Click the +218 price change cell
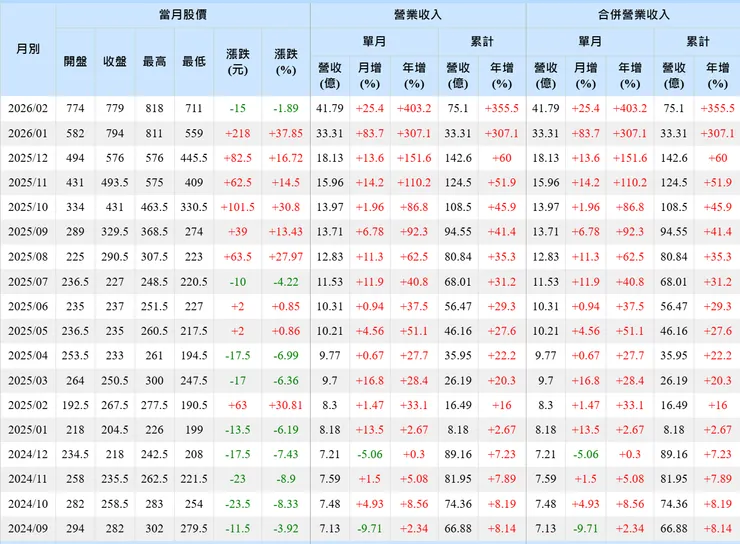The image size is (740, 544). 237,134
